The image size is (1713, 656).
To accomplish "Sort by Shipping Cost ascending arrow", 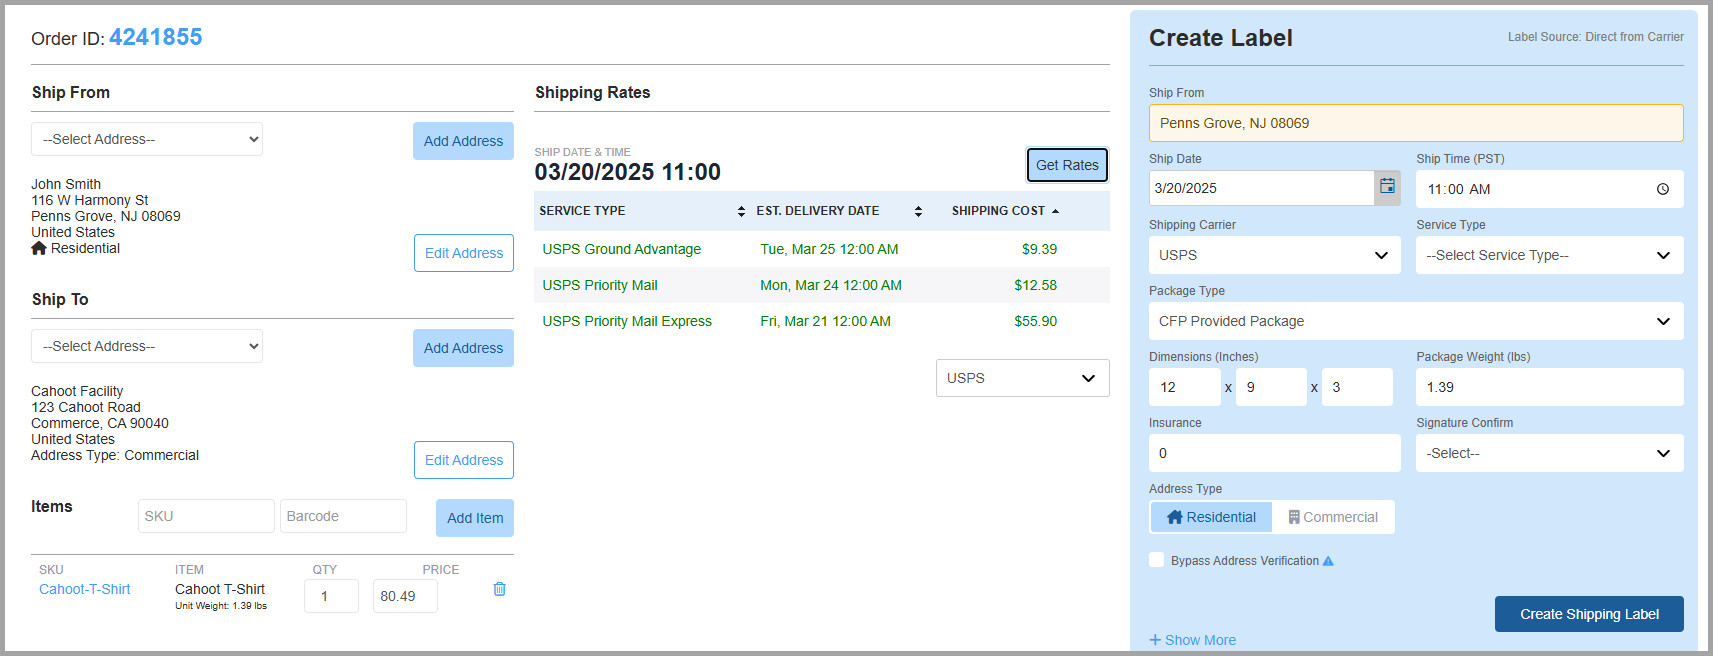I will click(x=1055, y=211).
